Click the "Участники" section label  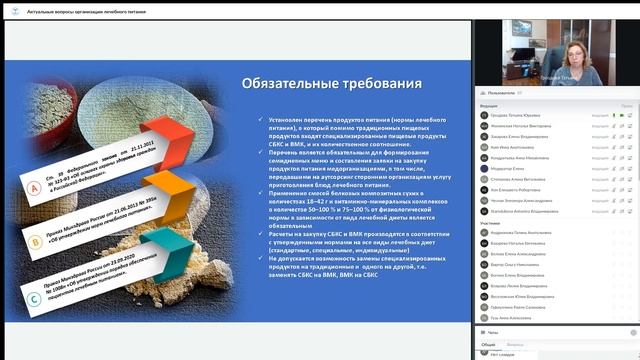pos(490,223)
